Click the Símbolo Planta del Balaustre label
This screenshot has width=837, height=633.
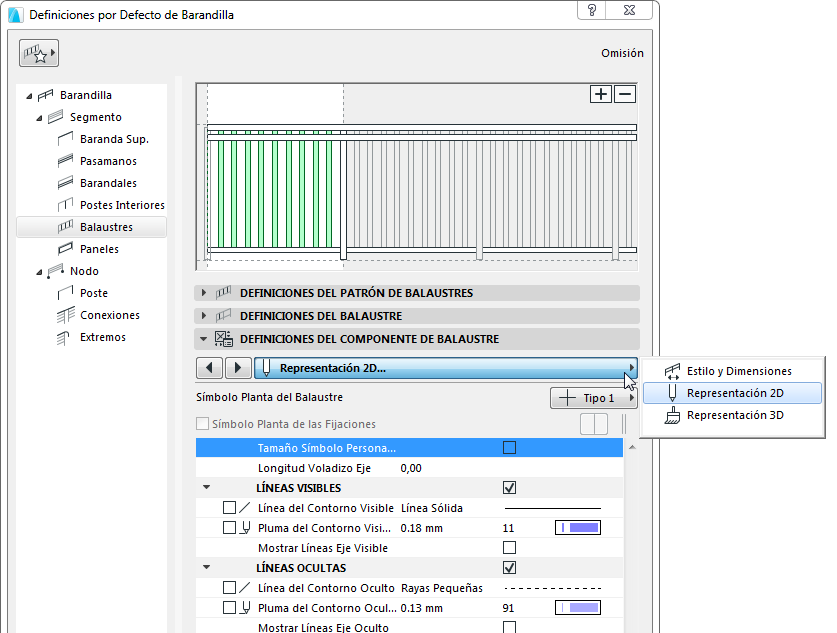pyautogui.click(x=270, y=397)
